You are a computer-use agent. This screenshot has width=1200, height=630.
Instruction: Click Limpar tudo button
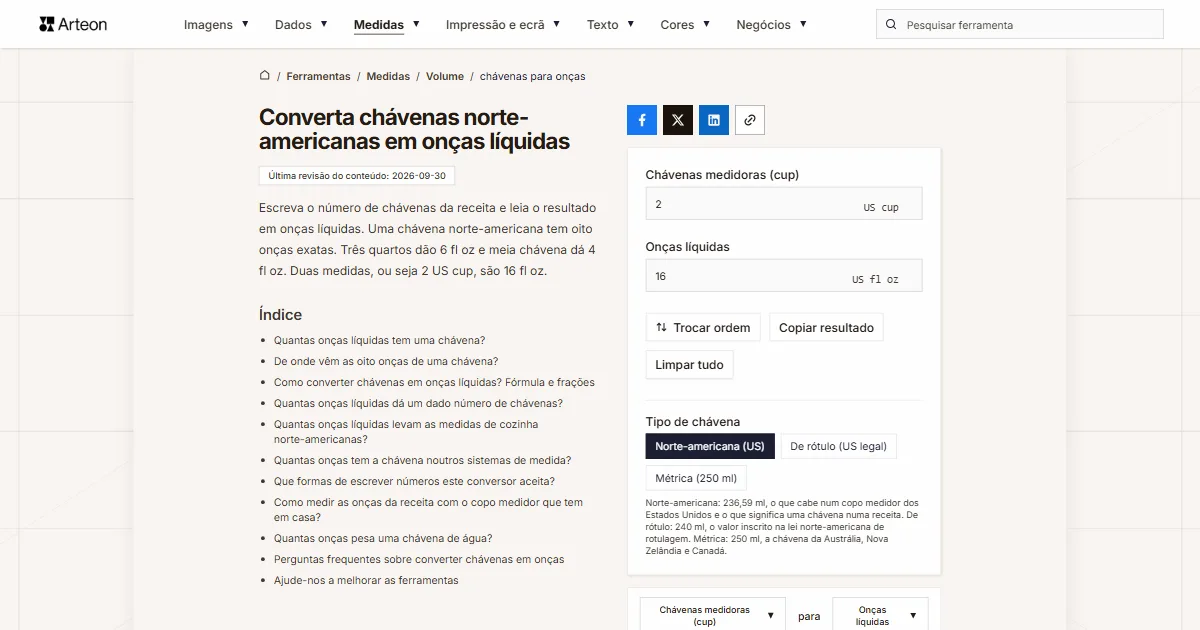[689, 365]
